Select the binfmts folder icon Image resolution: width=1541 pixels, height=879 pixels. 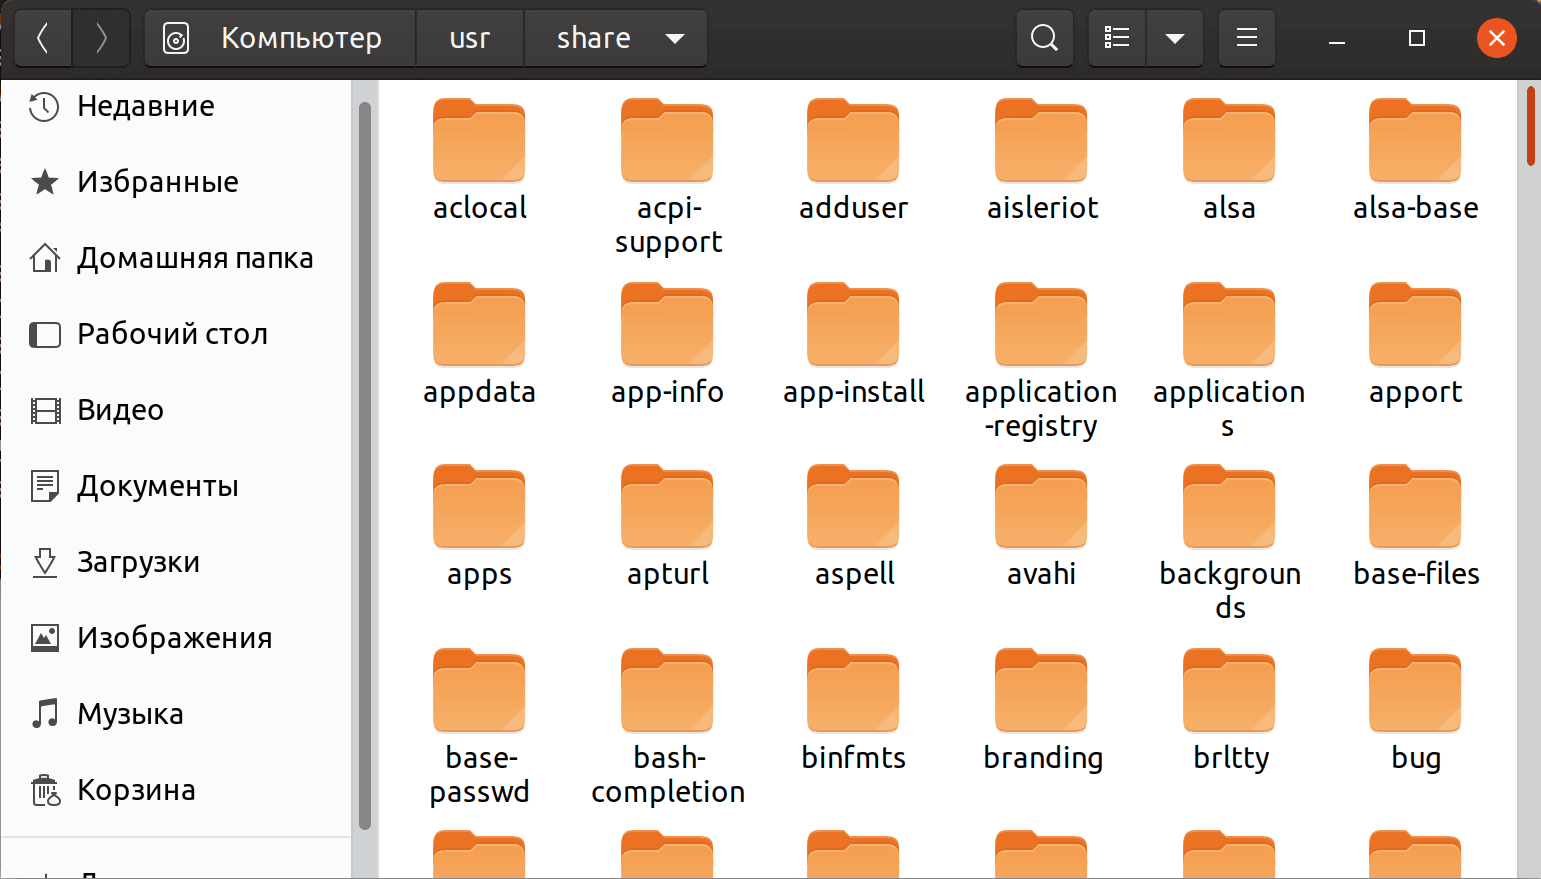point(853,691)
